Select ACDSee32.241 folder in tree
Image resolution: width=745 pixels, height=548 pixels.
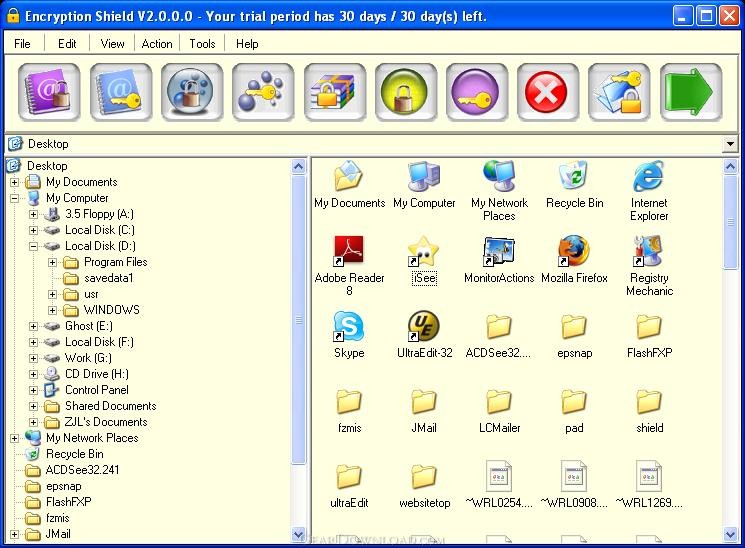coord(82,470)
